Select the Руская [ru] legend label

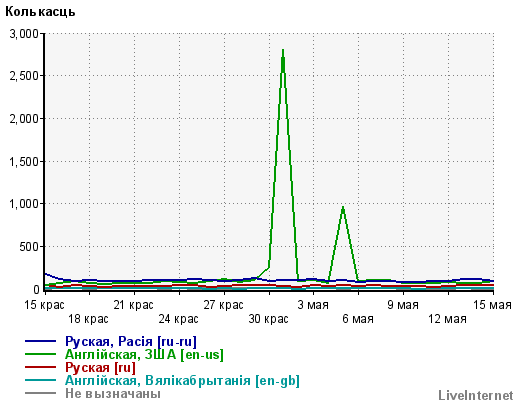point(100,368)
